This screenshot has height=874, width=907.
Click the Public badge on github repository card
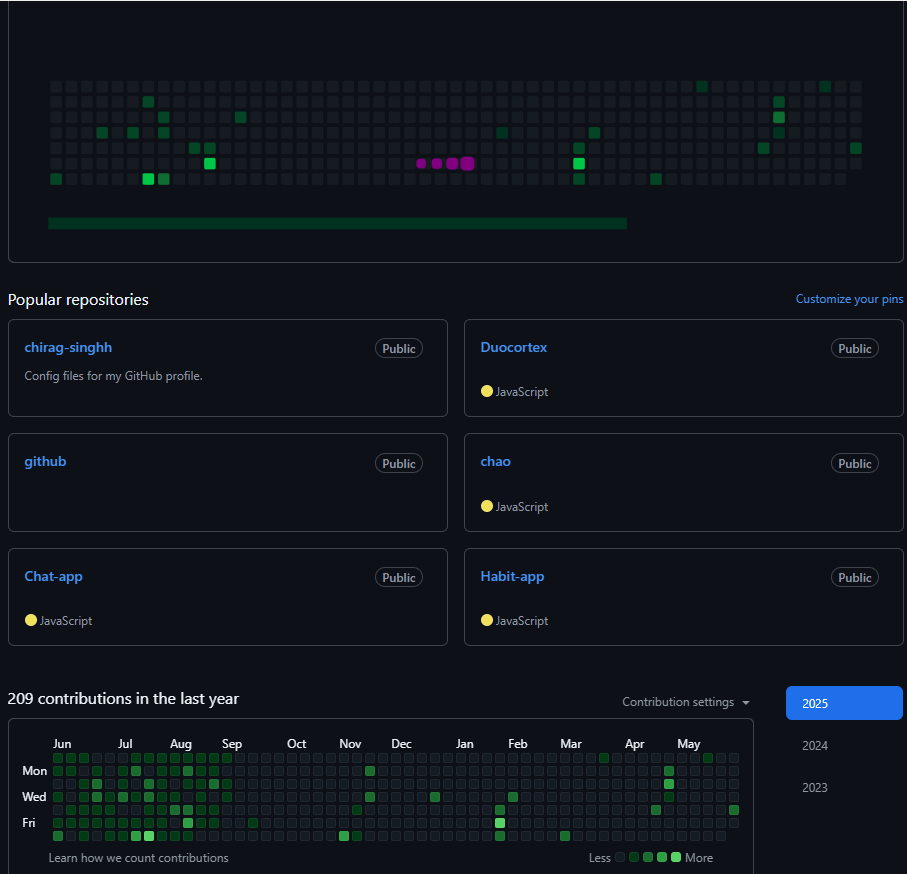pos(399,464)
